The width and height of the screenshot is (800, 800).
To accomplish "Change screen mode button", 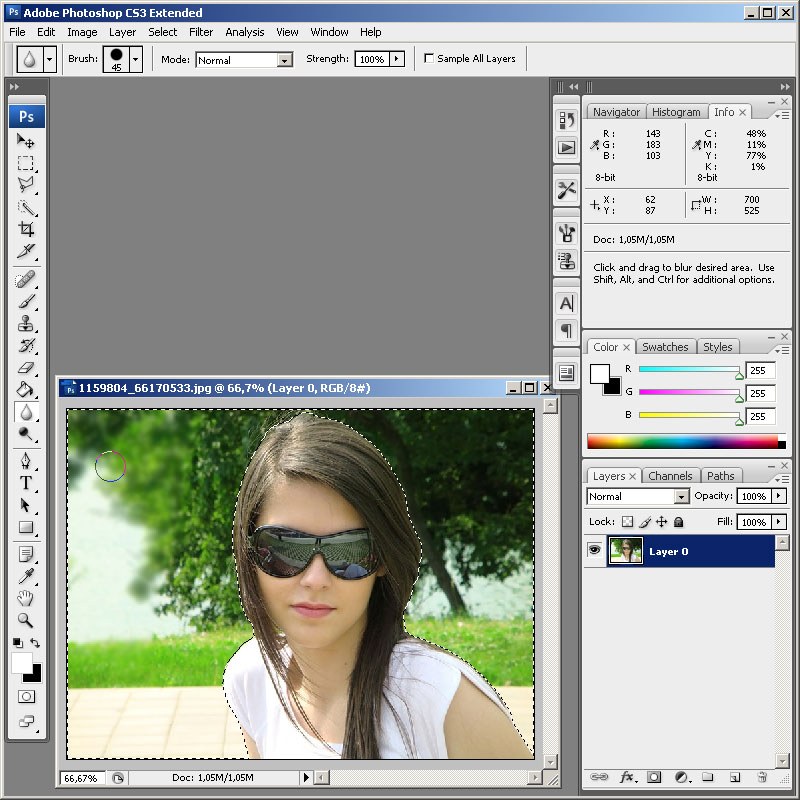I will [x=26, y=721].
